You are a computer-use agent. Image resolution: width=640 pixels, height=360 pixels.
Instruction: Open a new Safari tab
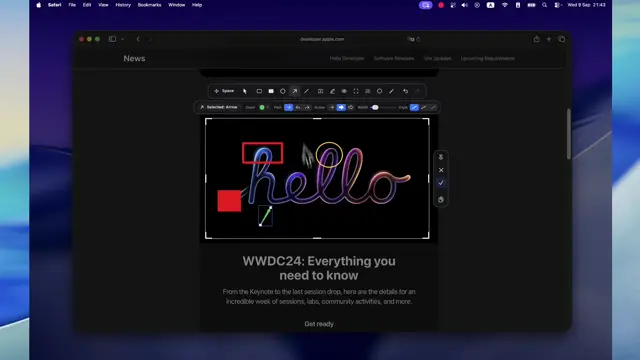(549, 39)
